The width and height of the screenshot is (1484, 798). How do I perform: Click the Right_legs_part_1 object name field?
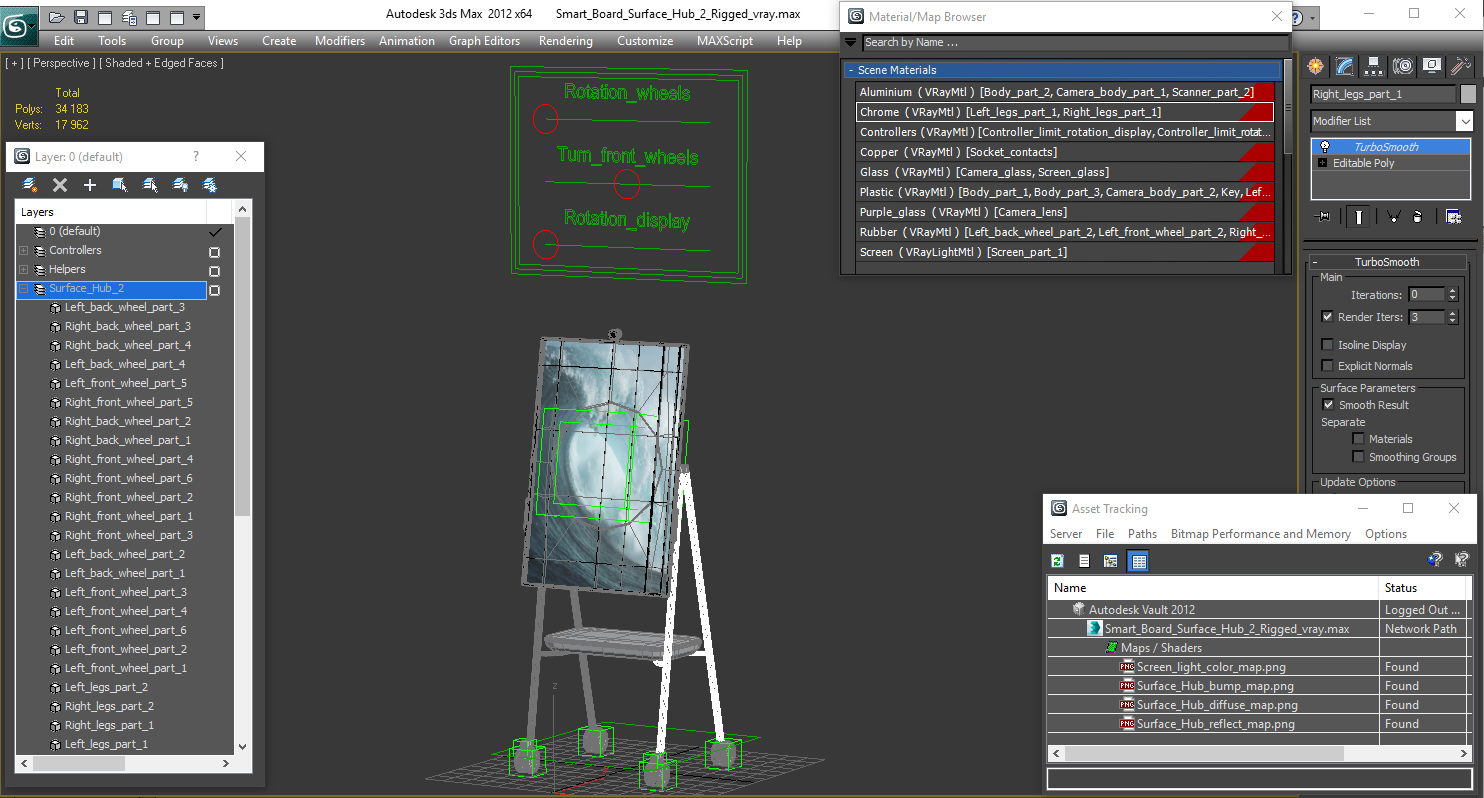pos(1384,94)
